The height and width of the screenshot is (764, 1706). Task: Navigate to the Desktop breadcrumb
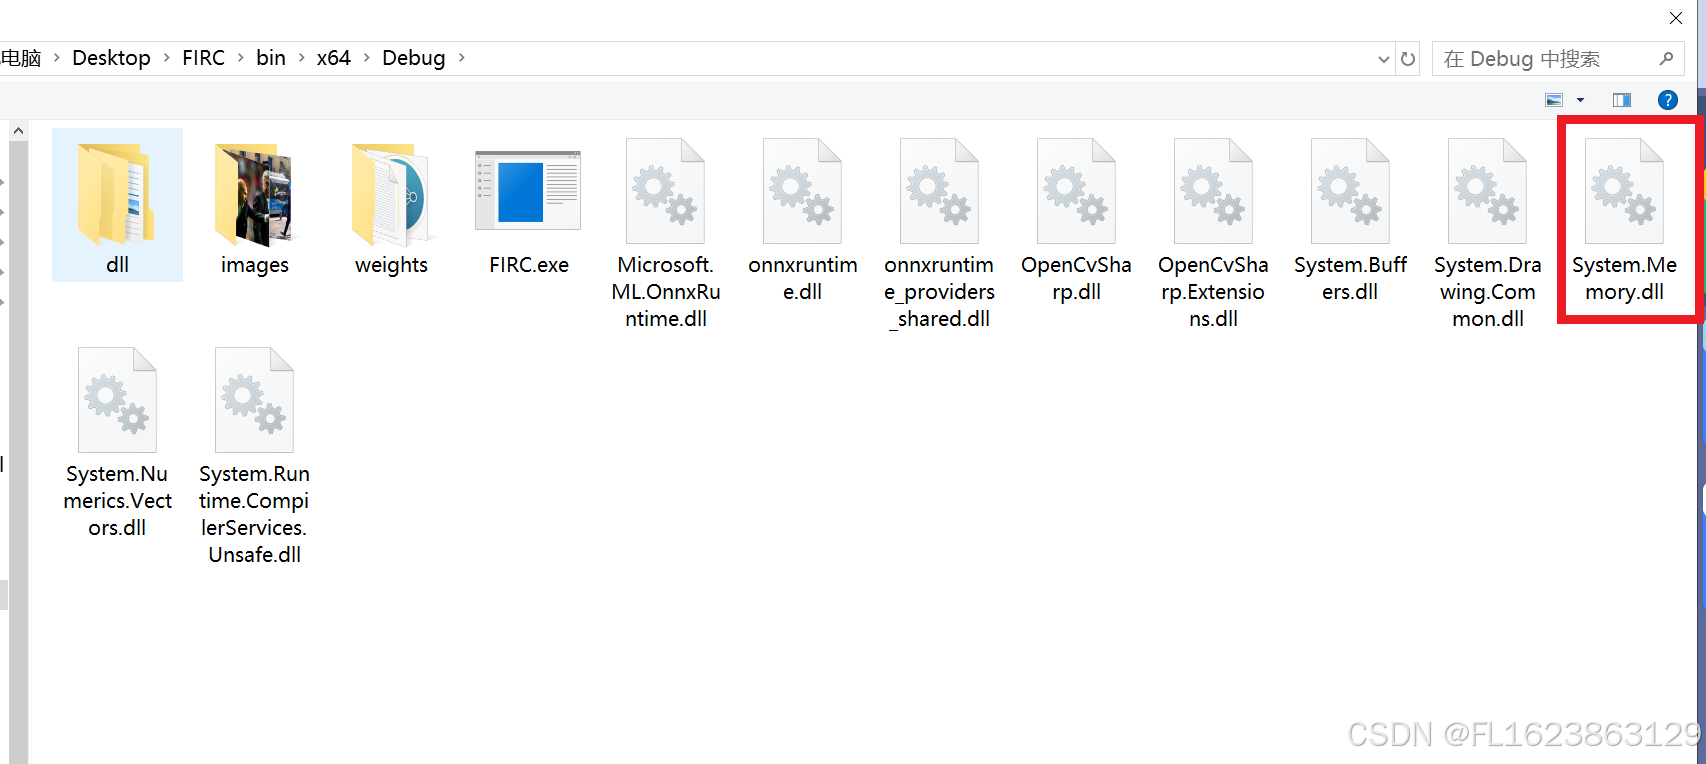point(111,58)
